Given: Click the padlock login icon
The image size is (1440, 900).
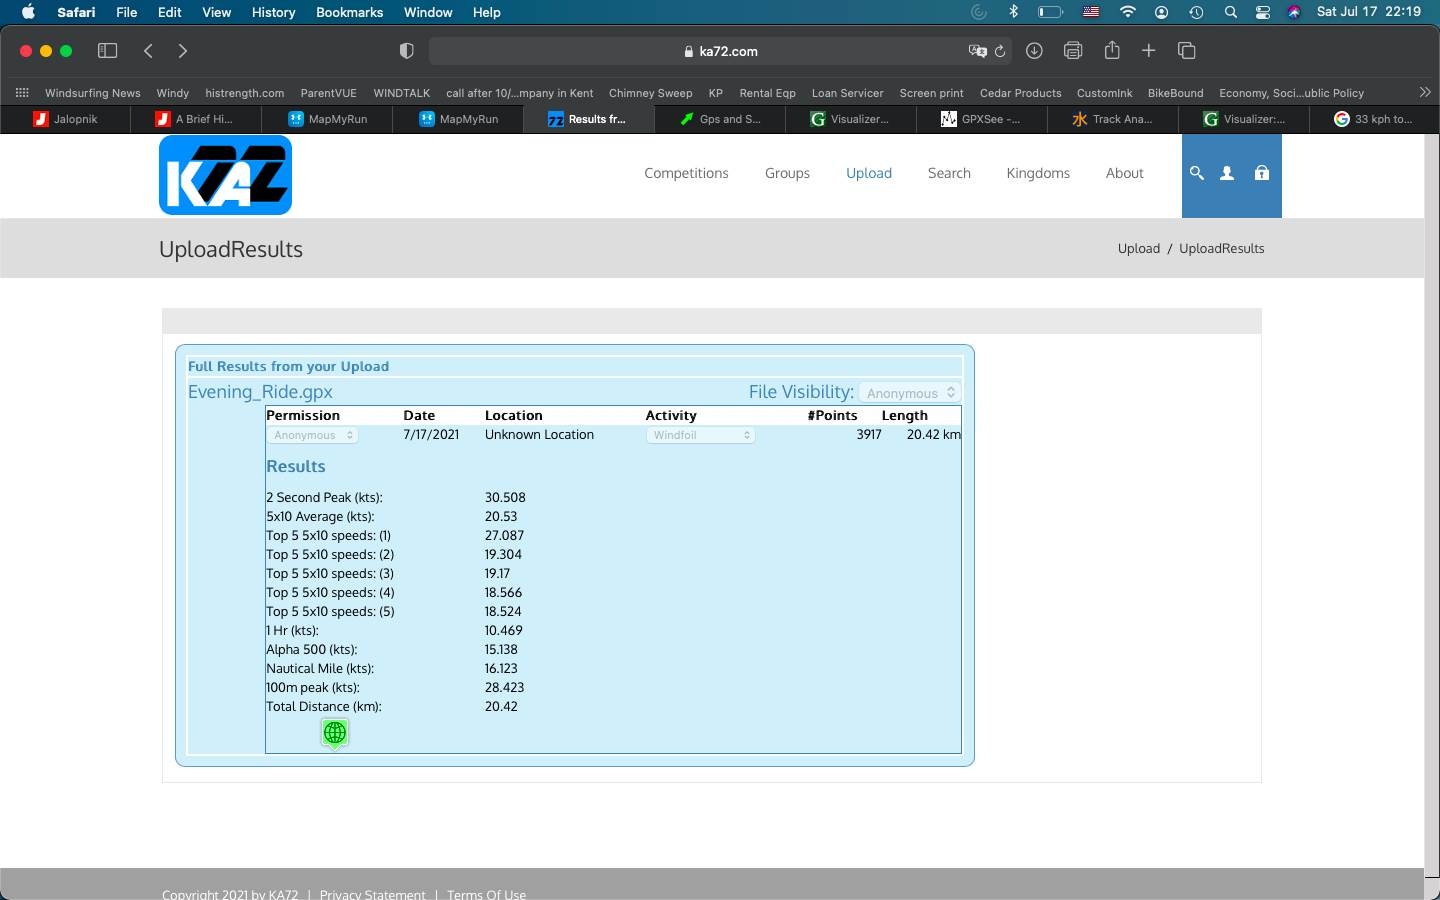Looking at the screenshot, I should [1261, 173].
